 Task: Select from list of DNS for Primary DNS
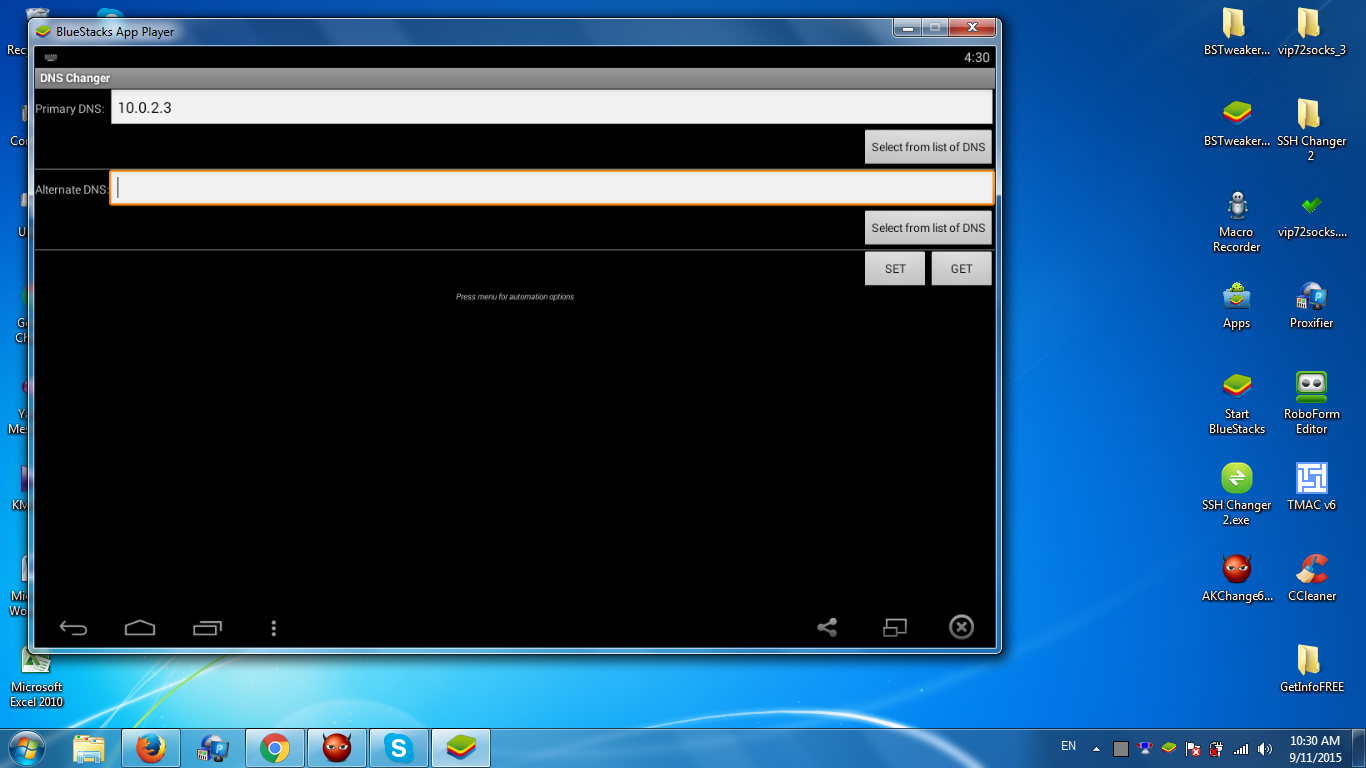click(928, 147)
